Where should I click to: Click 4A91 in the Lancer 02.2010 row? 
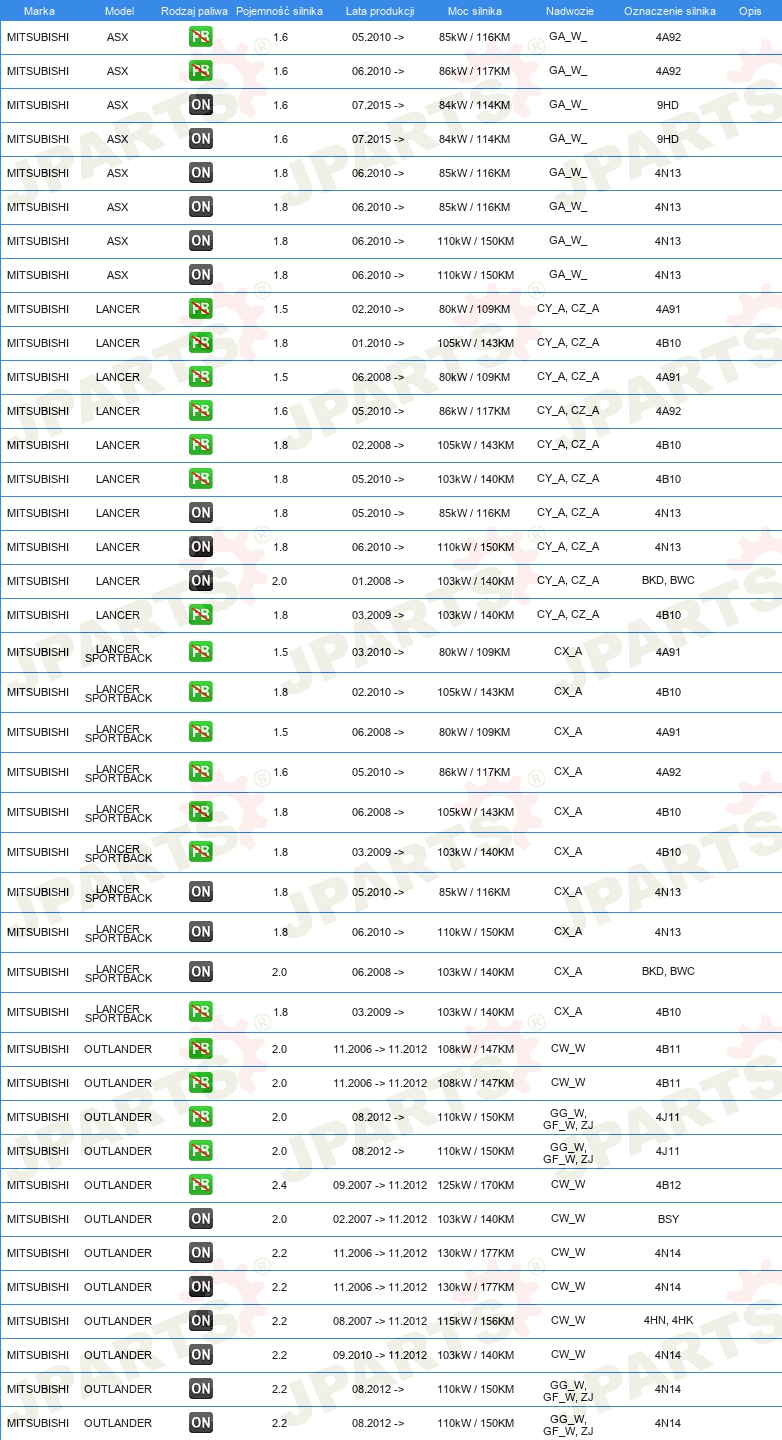point(668,309)
